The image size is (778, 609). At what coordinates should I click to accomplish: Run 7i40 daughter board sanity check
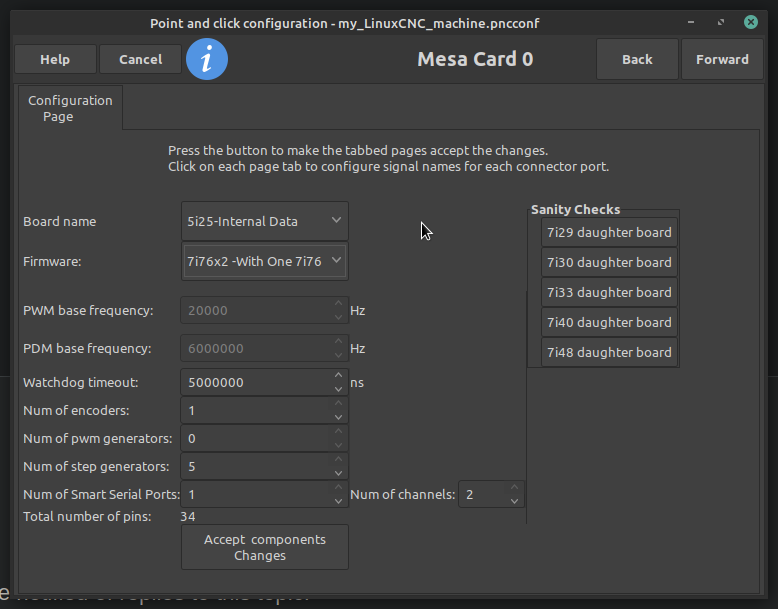pyautogui.click(x=609, y=322)
